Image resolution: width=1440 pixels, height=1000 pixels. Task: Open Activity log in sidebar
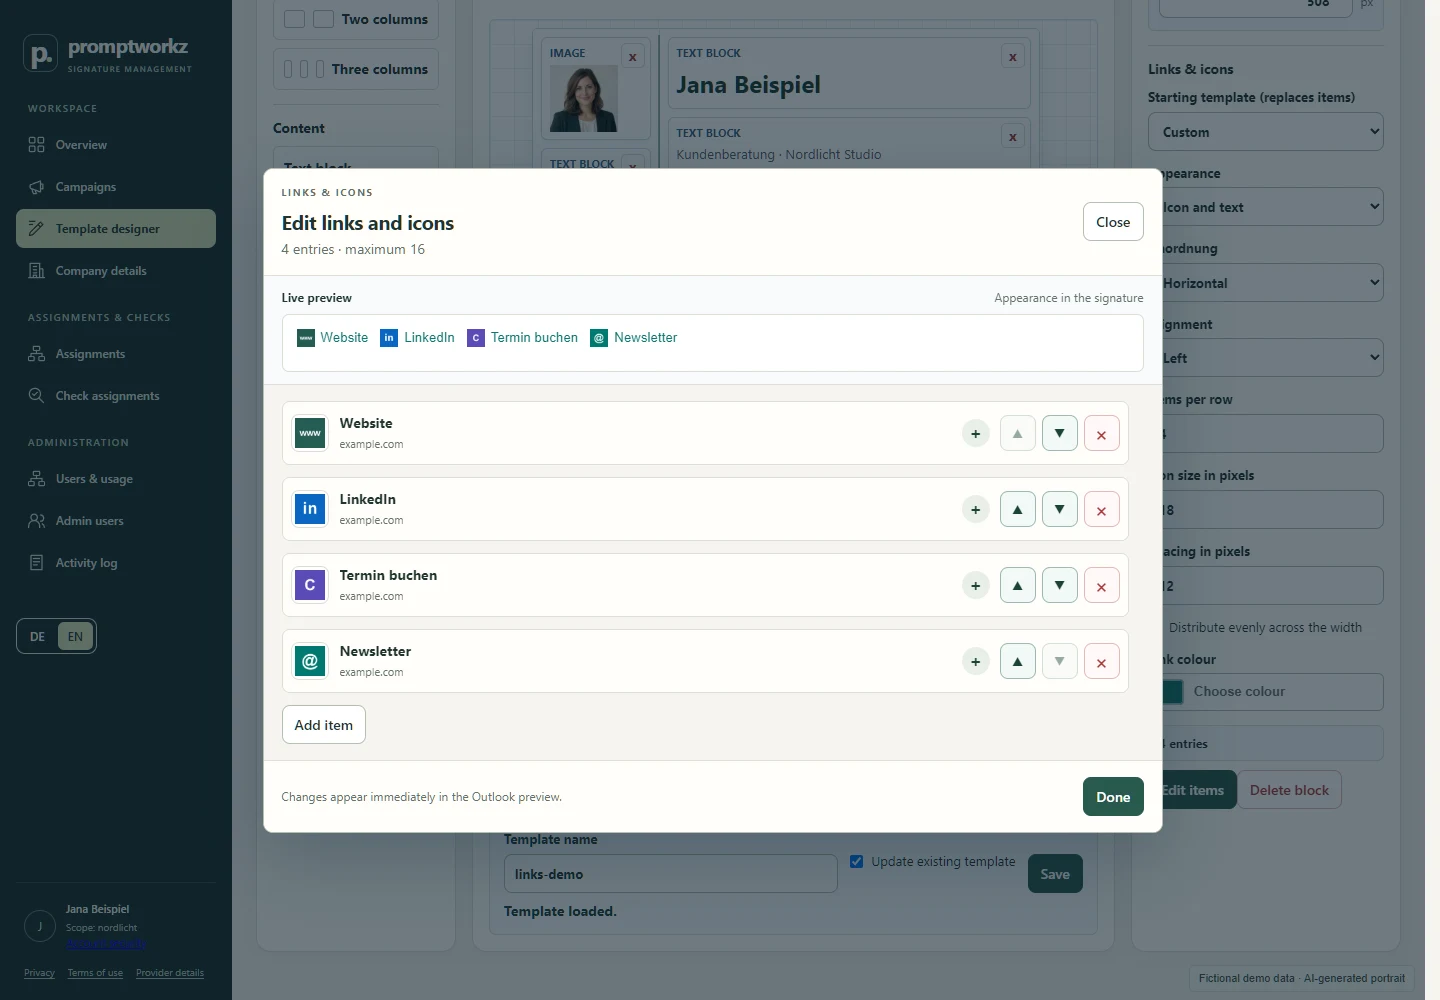click(x=116, y=563)
